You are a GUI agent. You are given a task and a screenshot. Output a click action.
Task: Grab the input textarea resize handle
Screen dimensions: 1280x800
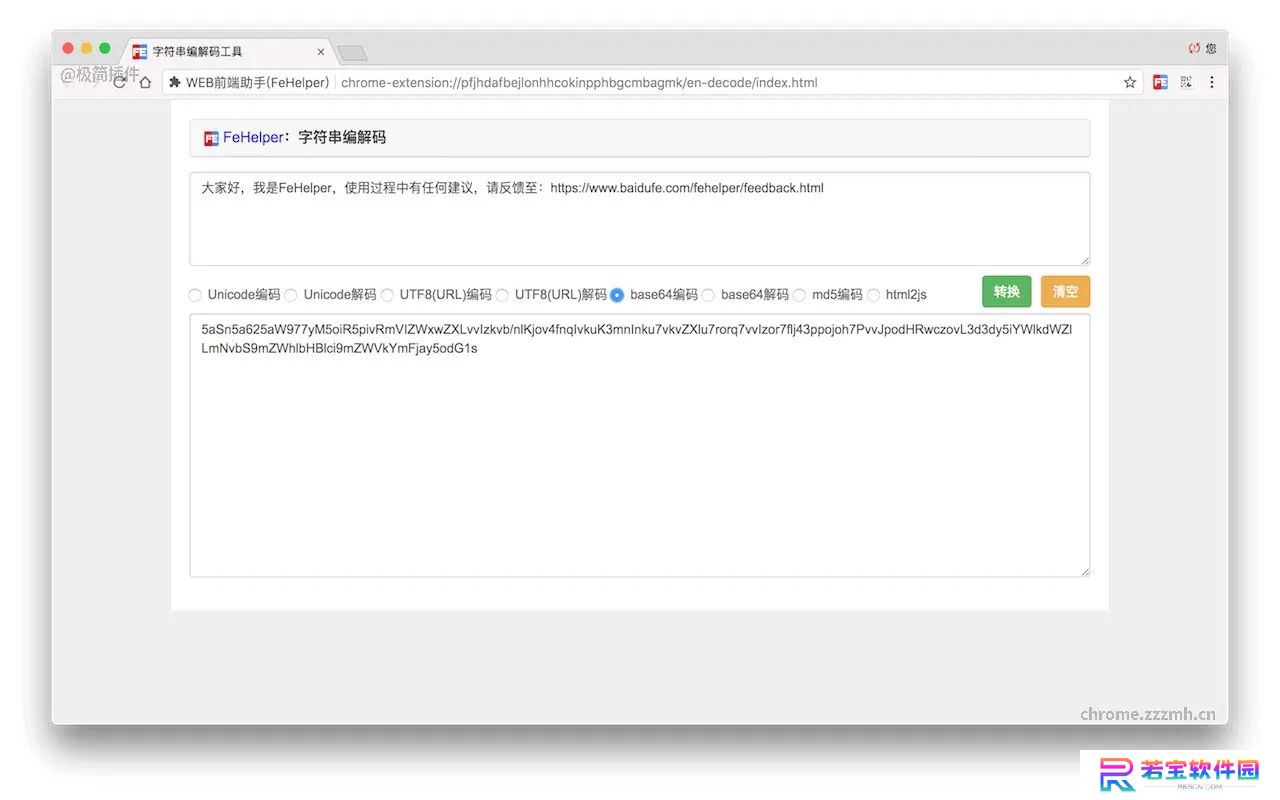1084,260
